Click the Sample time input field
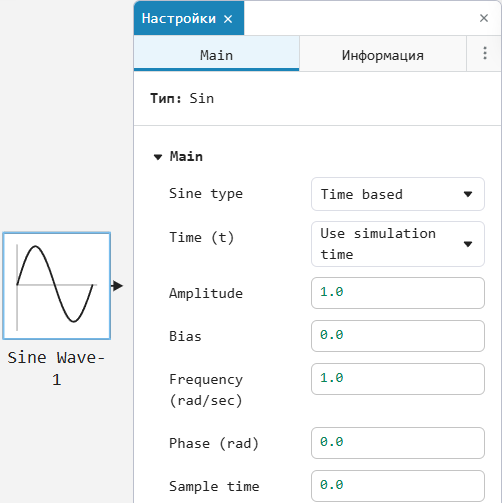 pyautogui.click(x=398, y=486)
